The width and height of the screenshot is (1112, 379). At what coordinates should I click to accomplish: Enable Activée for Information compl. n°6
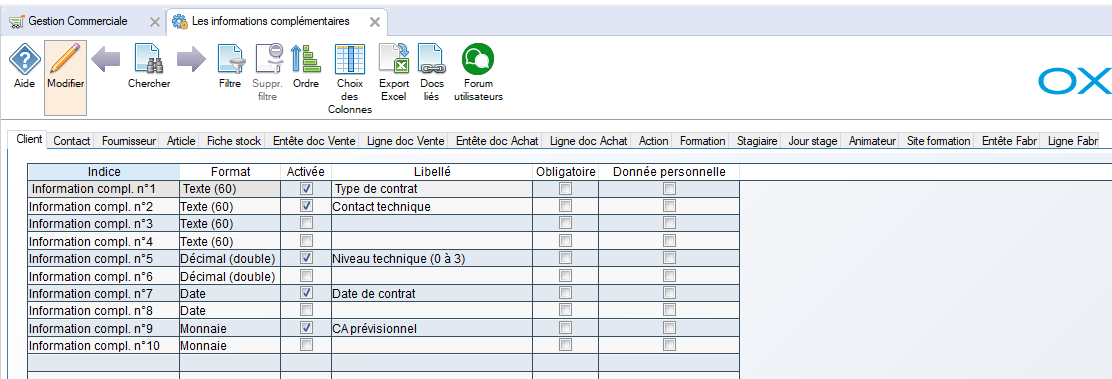click(306, 275)
